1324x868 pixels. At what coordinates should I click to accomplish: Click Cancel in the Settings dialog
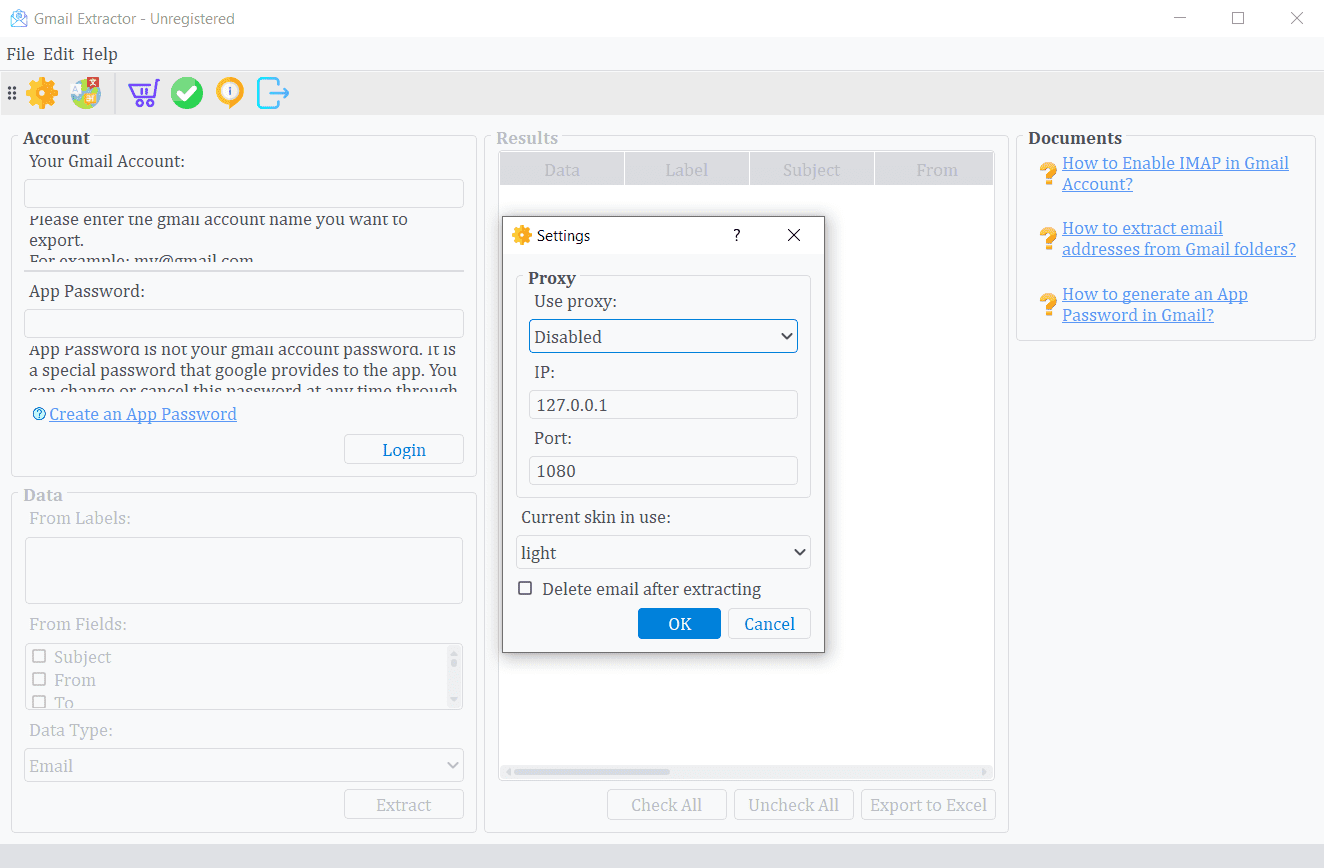coord(769,623)
